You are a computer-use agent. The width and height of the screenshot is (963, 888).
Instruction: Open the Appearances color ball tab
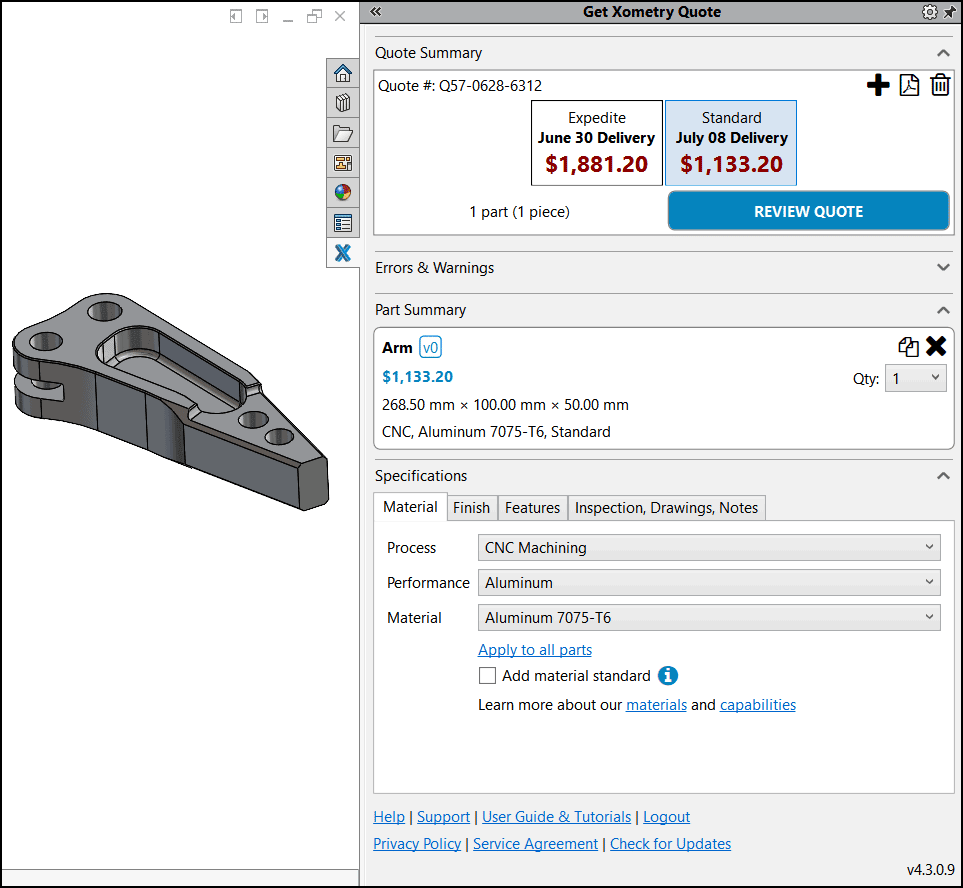343,193
